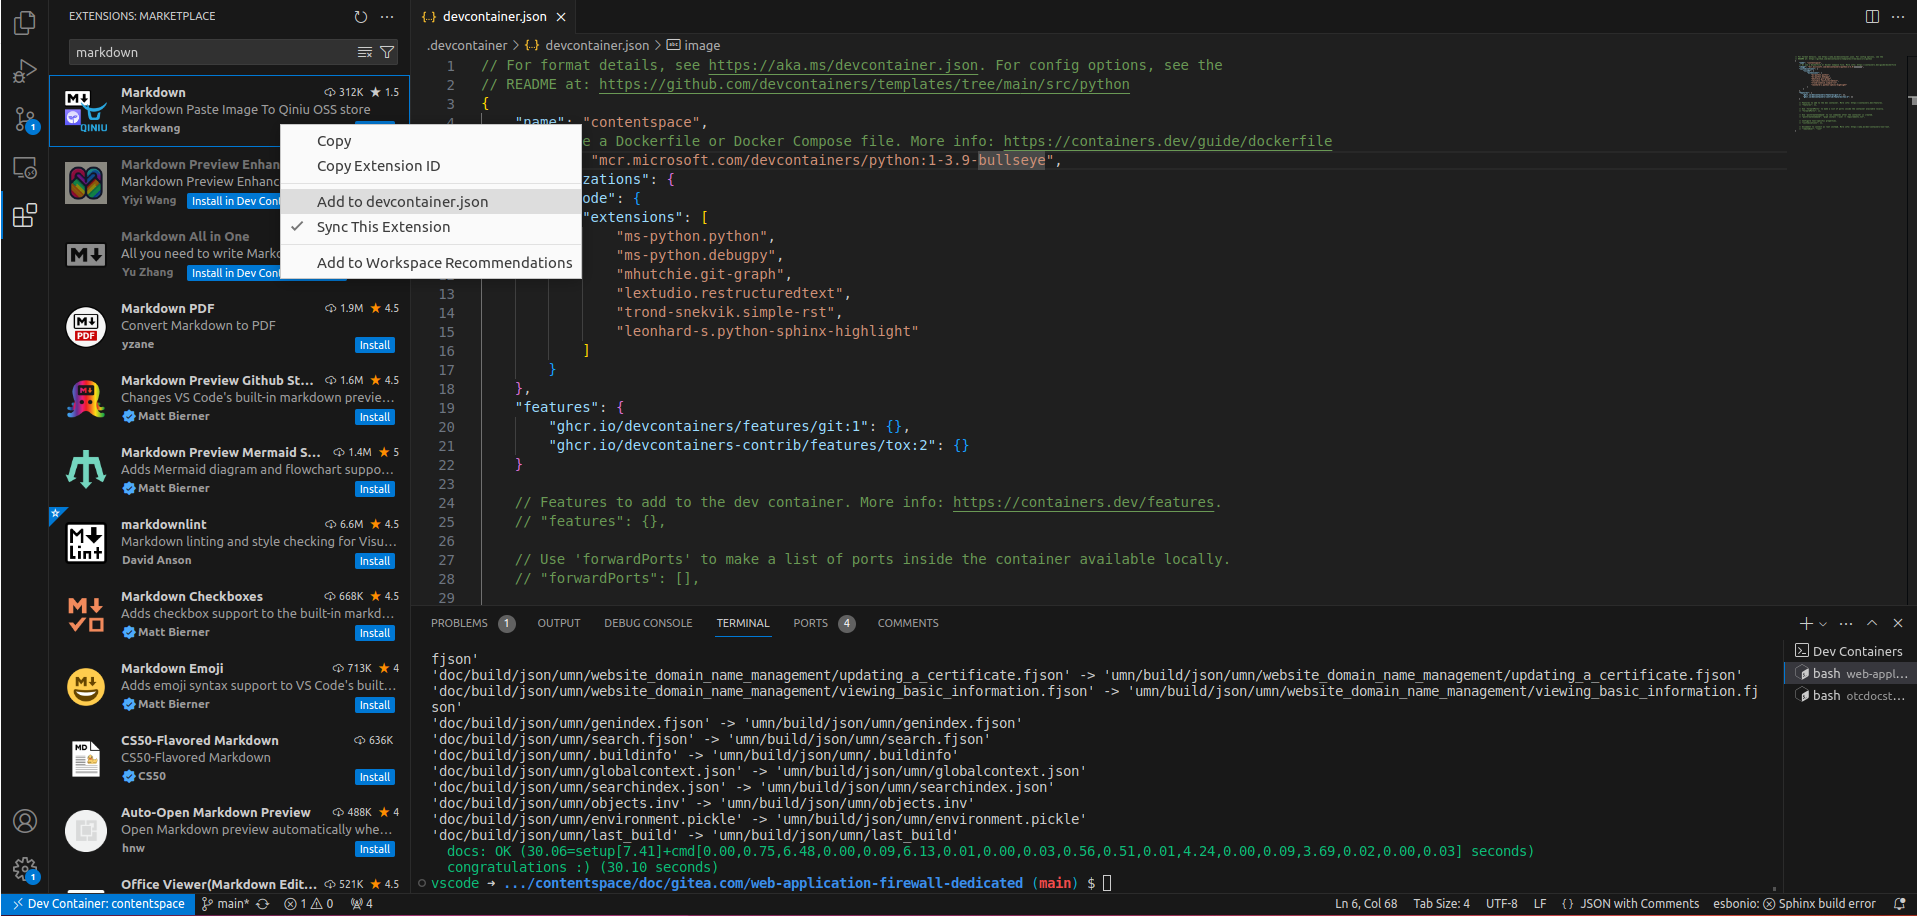Open the Manage gear menu
This screenshot has height=916, width=1917.
tap(25, 869)
